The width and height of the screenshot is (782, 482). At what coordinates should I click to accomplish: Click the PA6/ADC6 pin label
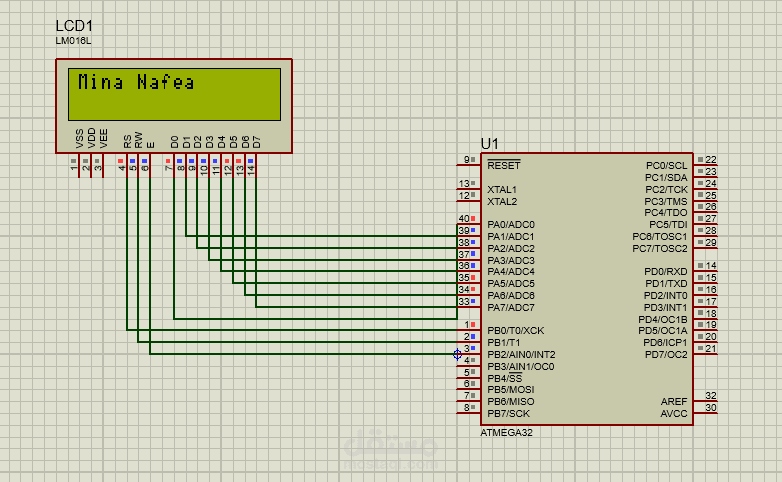click(511, 295)
